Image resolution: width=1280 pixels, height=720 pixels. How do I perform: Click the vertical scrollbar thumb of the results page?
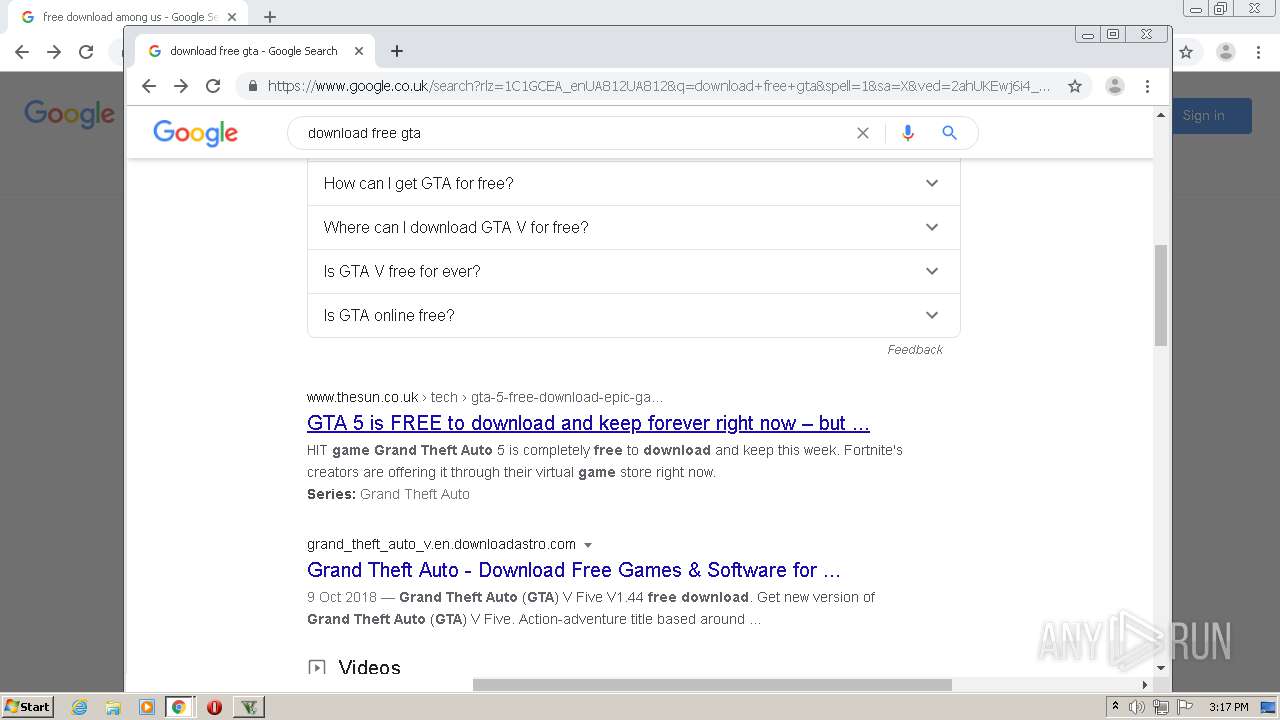point(1161,295)
